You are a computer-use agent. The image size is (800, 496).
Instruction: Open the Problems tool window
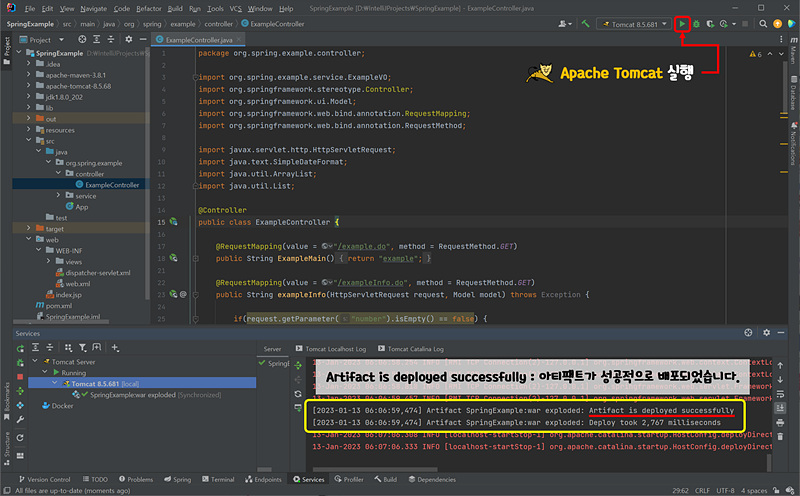pos(136,479)
